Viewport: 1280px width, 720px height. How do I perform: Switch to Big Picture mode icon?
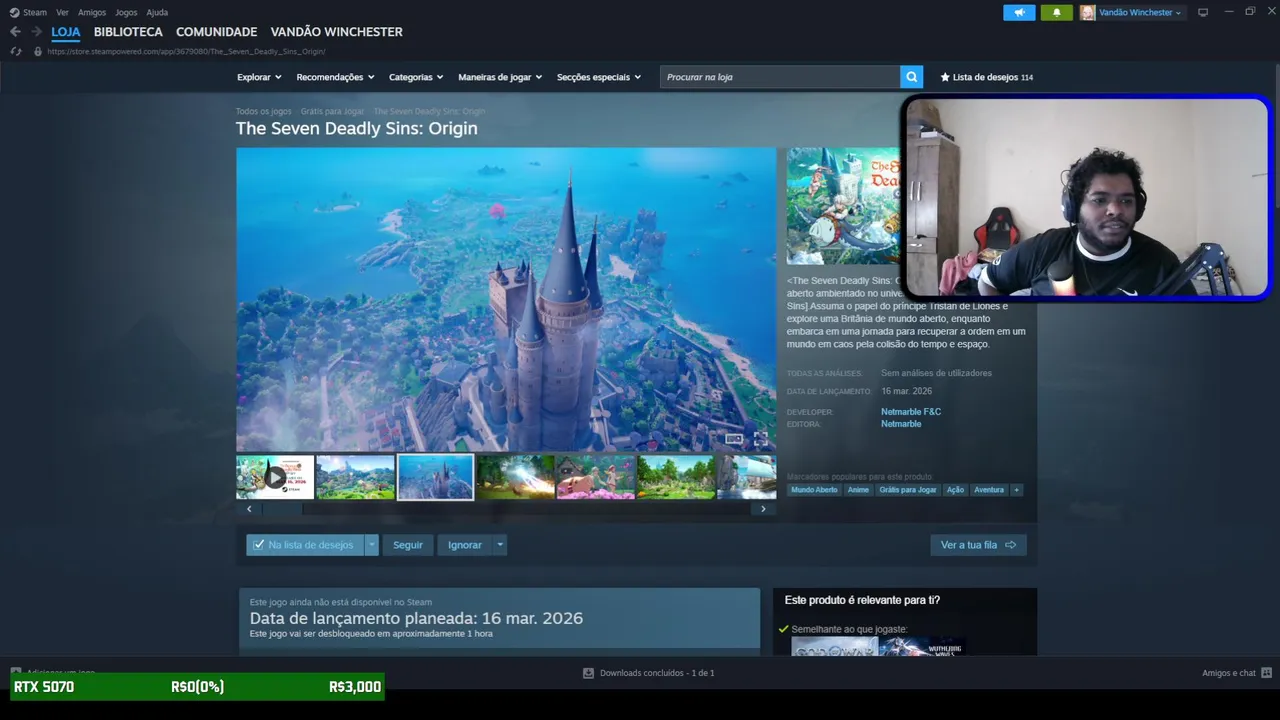click(1203, 12)
